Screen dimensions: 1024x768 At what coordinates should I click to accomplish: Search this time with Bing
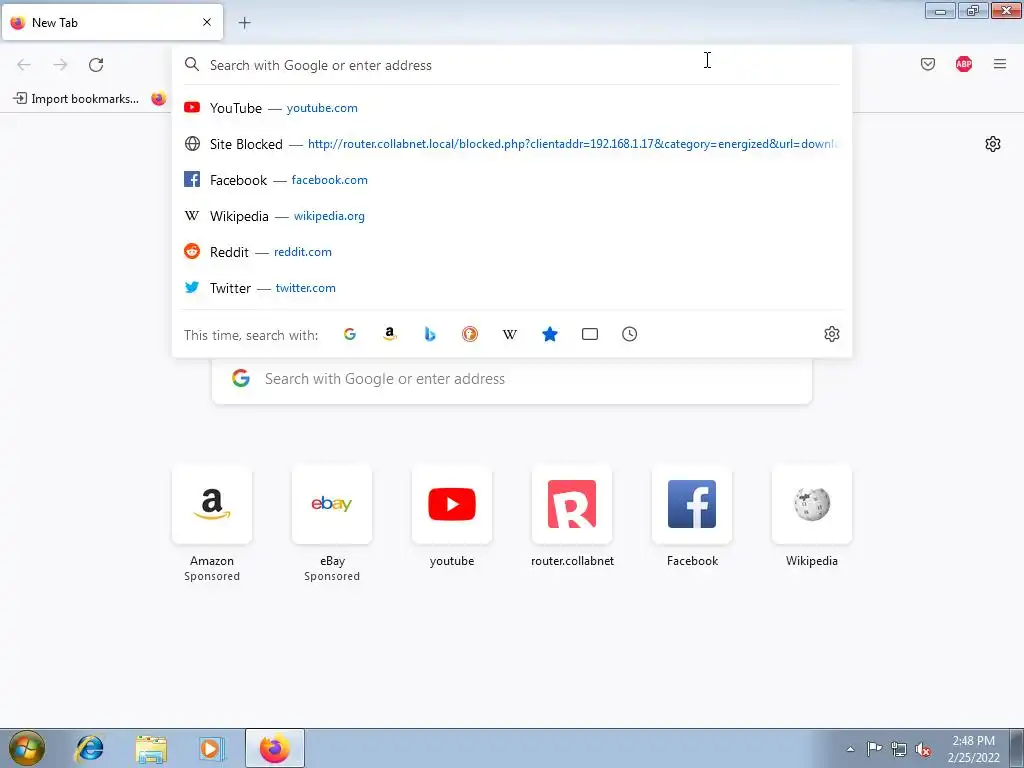[x=430, y=334]
